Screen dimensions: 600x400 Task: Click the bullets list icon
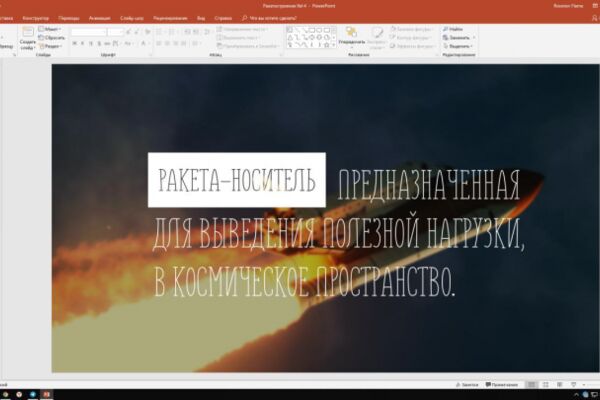tap(160, 32)
